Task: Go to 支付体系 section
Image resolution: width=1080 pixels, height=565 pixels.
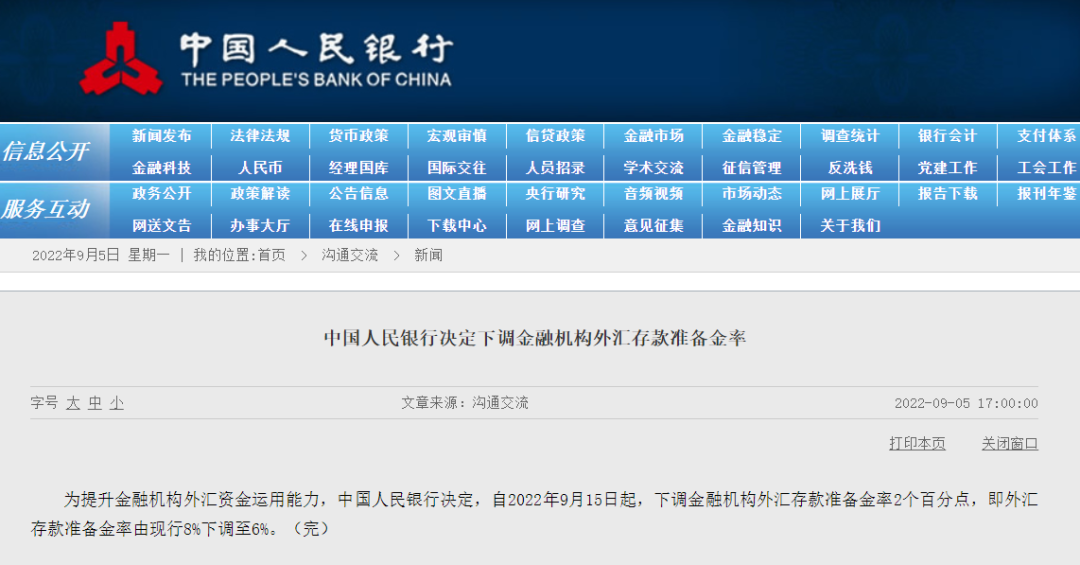Action: pos(1047,136)
